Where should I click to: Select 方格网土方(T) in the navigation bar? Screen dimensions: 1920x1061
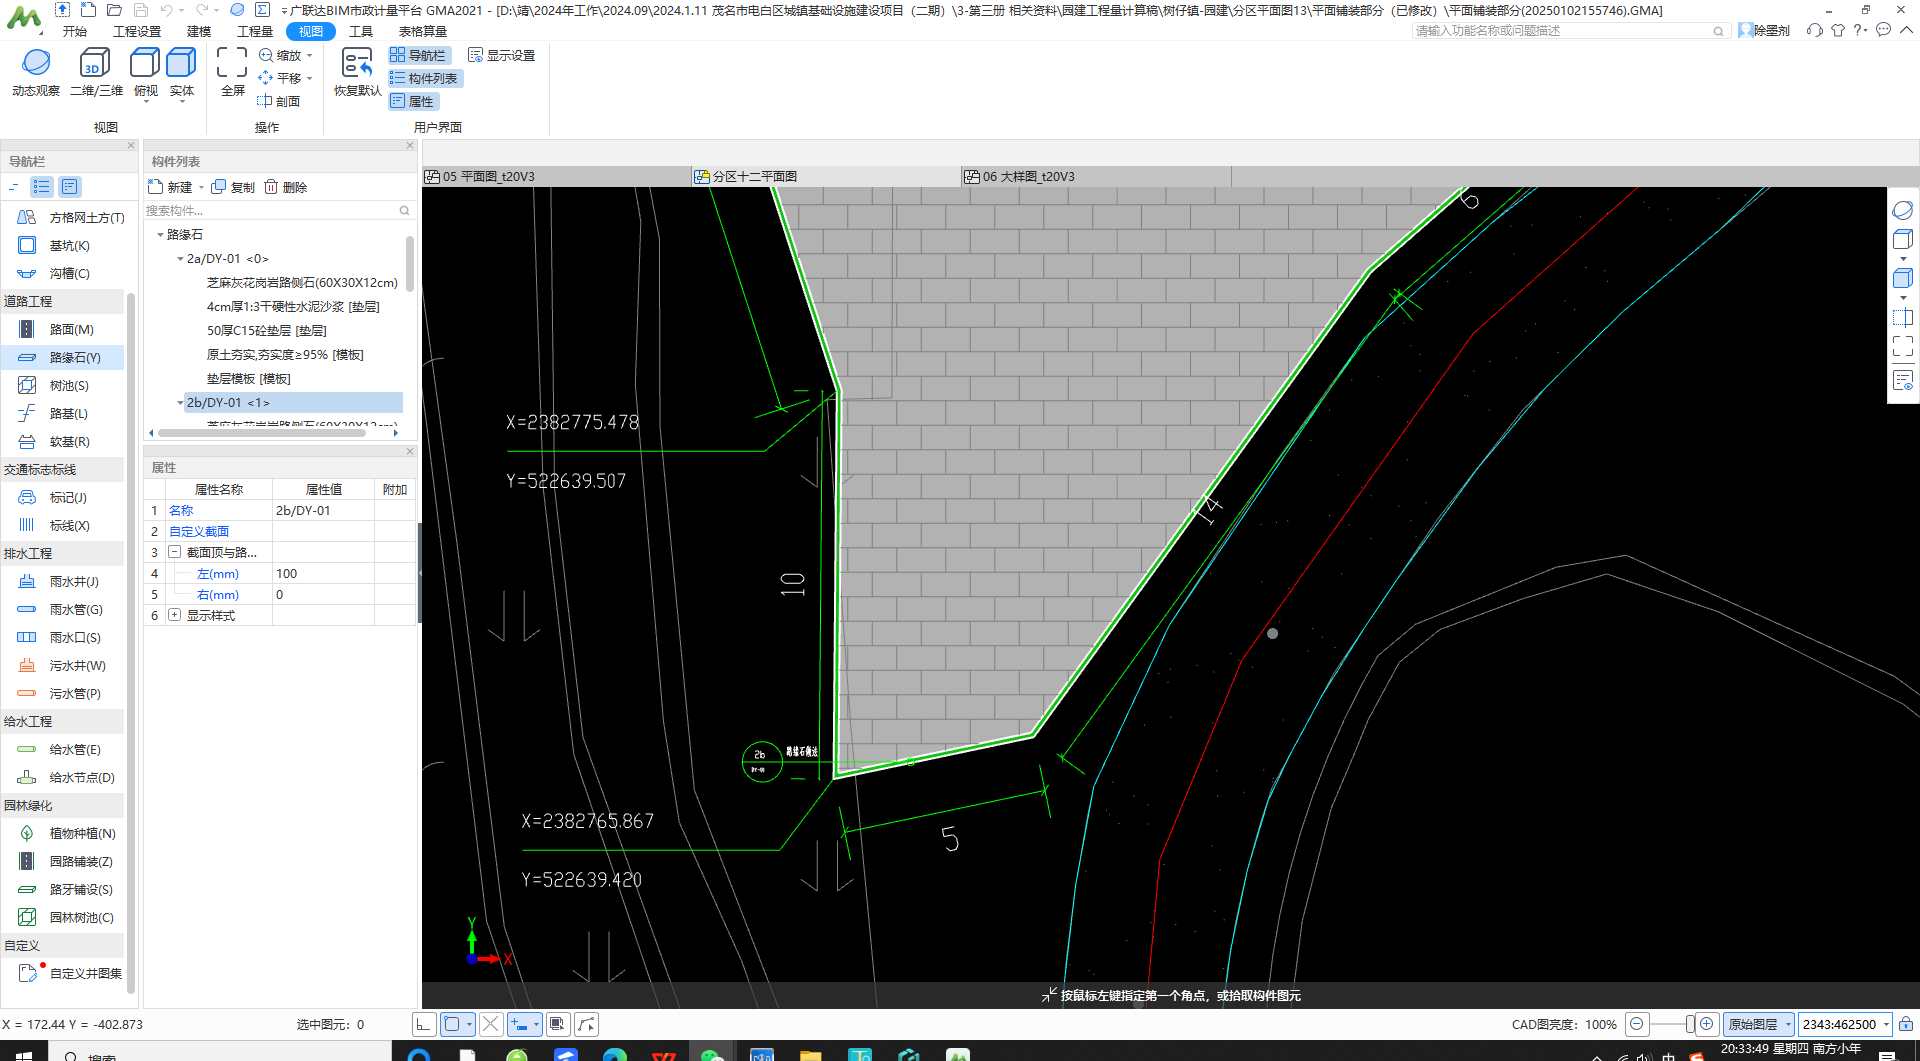[x=72, y=217]
